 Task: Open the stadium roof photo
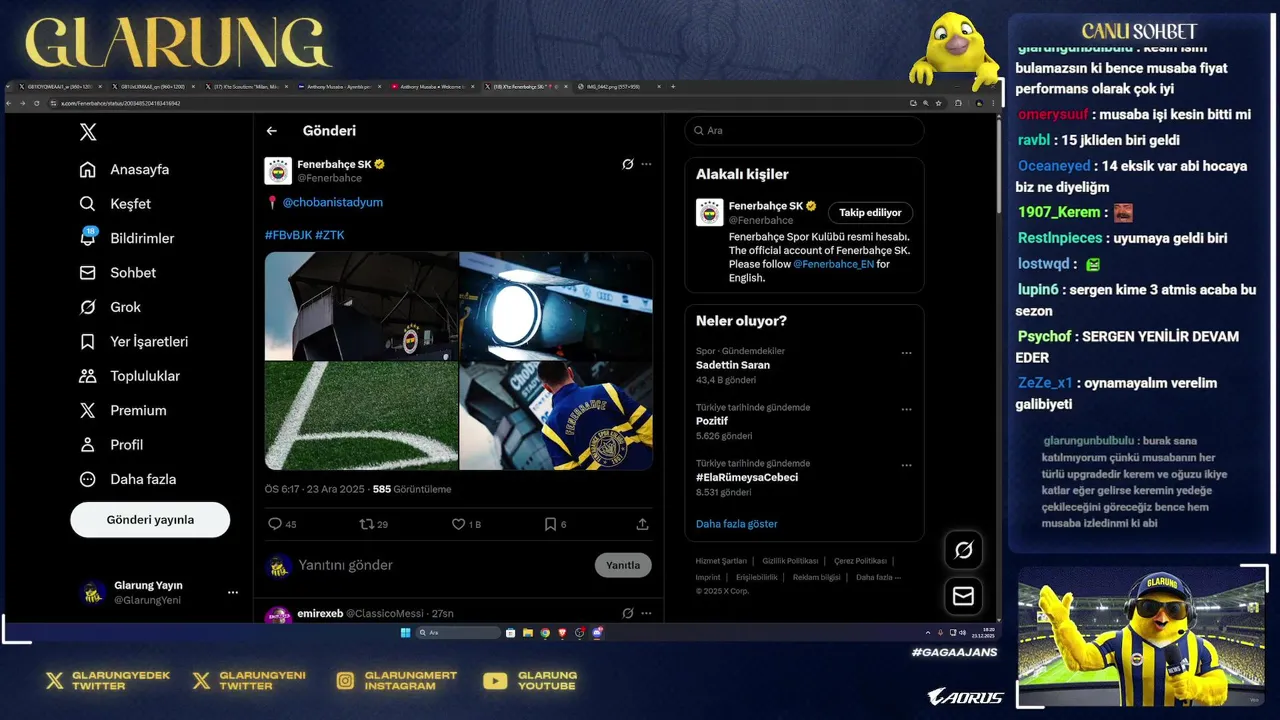(361, 305)
